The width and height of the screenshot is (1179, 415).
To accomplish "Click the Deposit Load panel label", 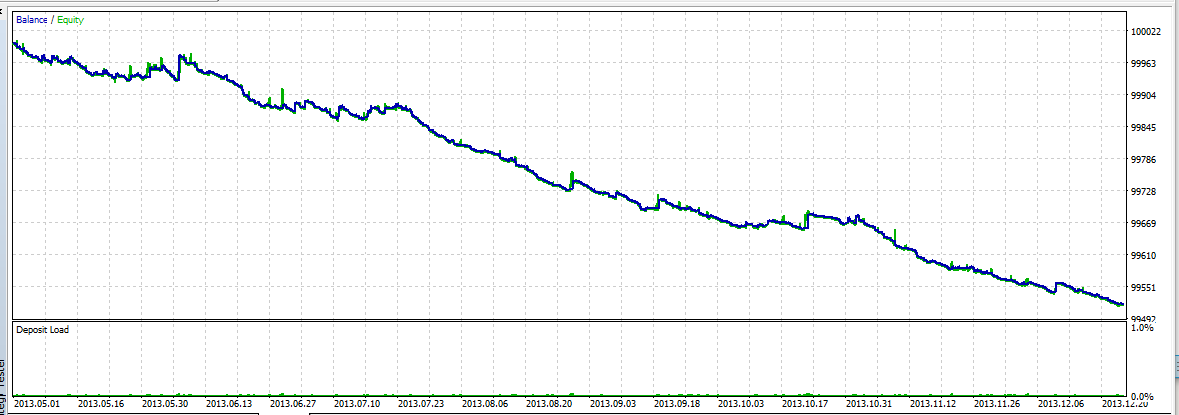I will pos(42,329).
